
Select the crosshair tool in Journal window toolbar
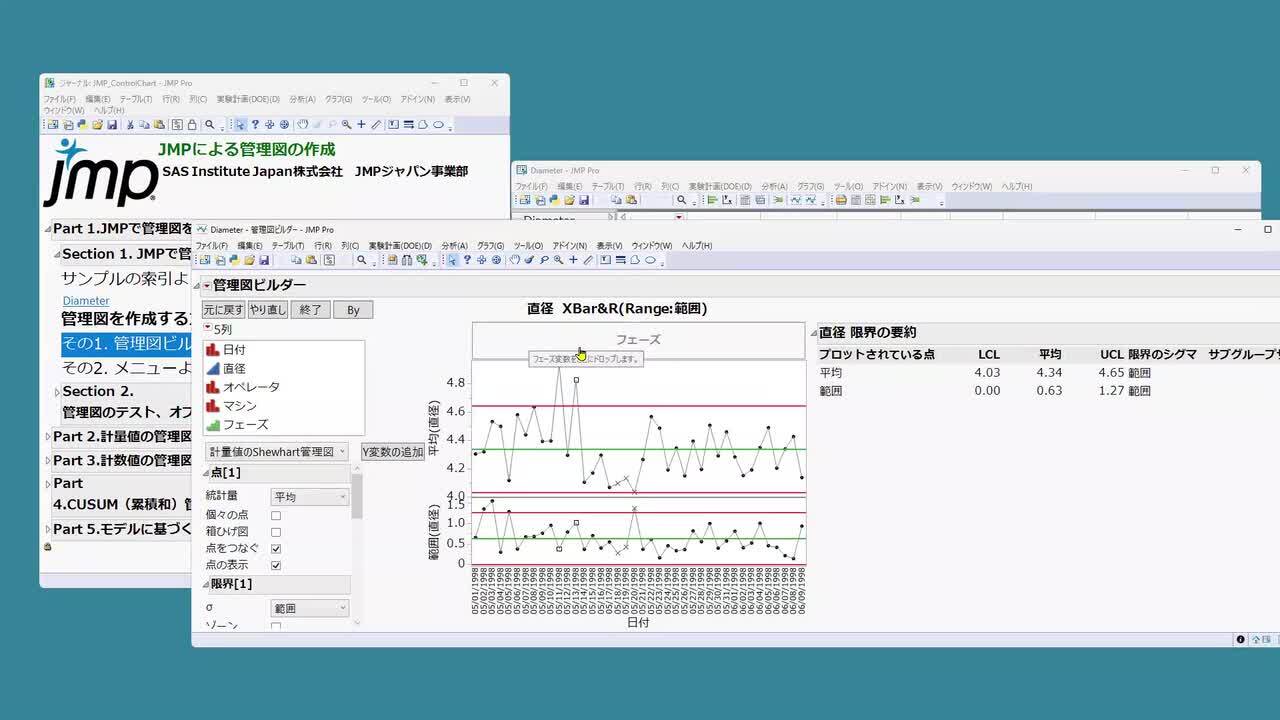pos(361,125)
